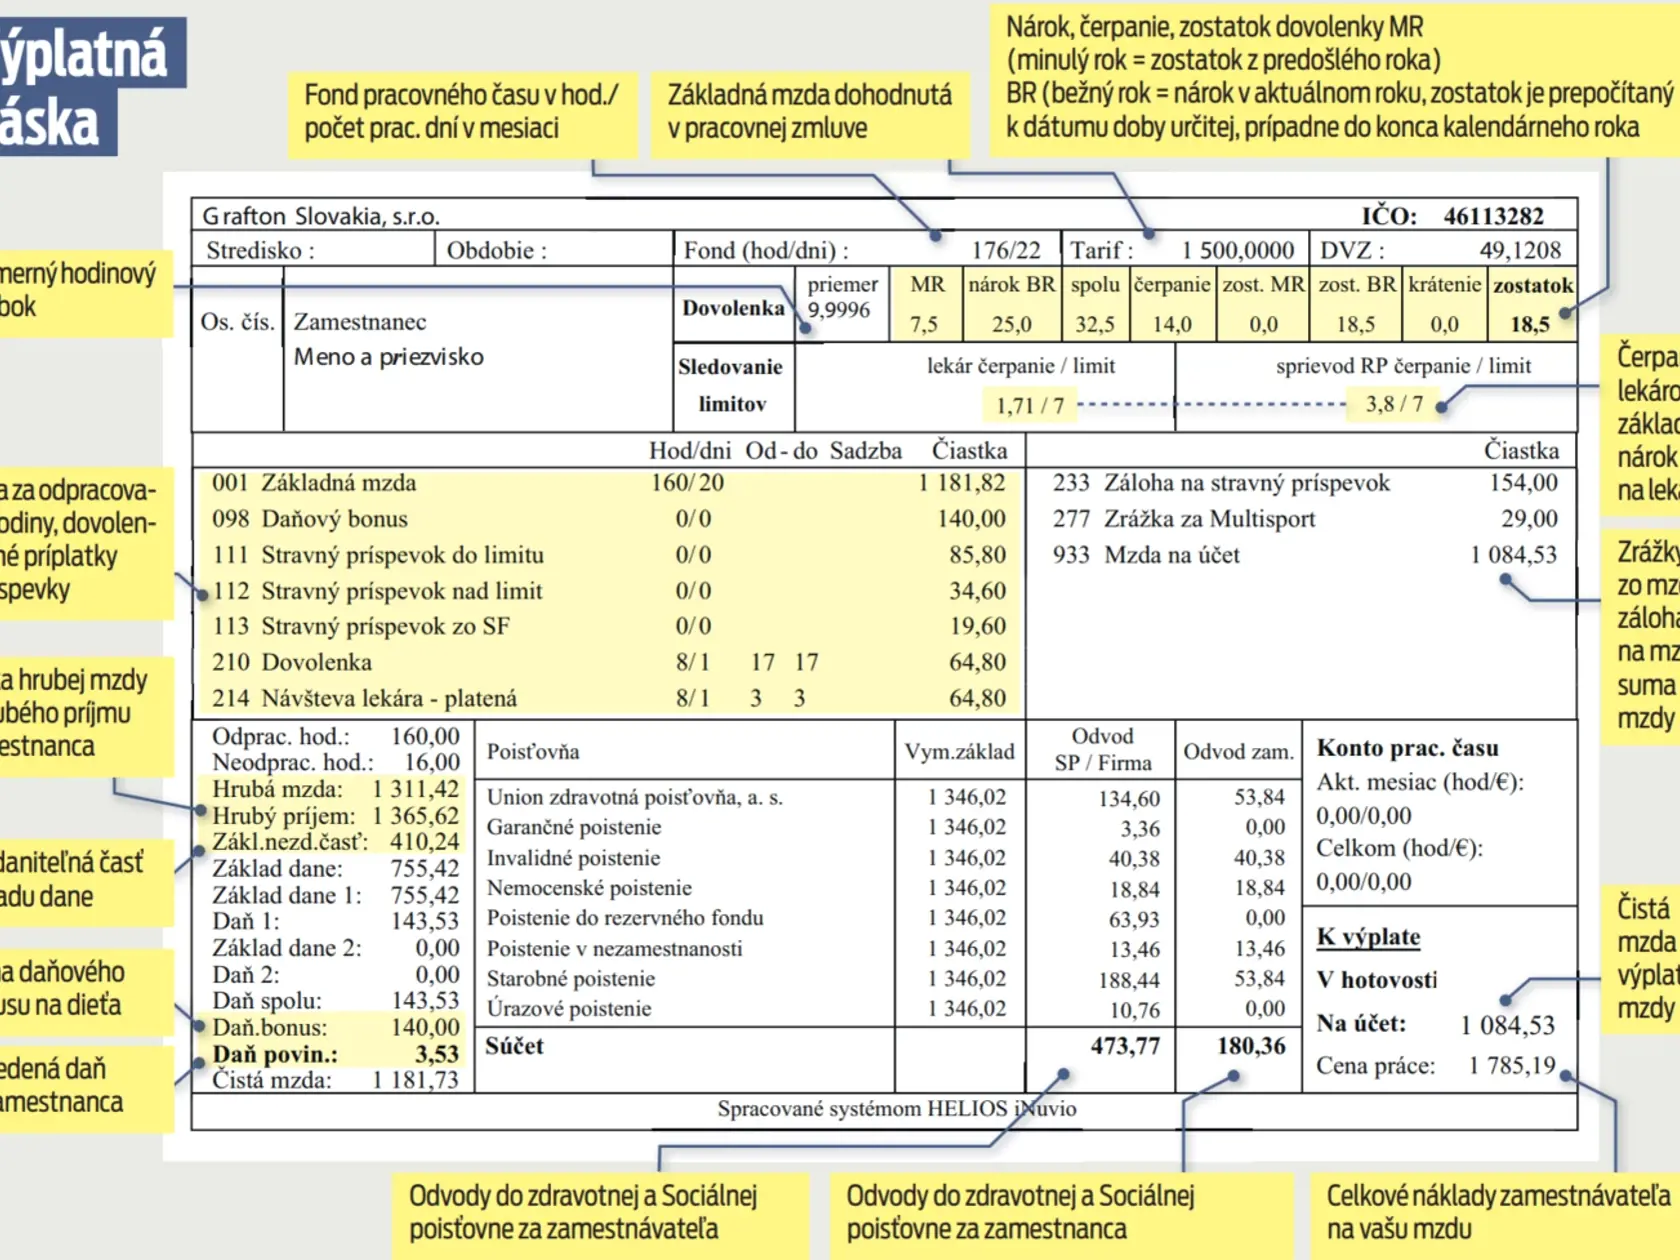The width and height of the screenshot is (1680, 1260).
Task: Select the employee total 180,36
Action: (x=1251, y=1046)
